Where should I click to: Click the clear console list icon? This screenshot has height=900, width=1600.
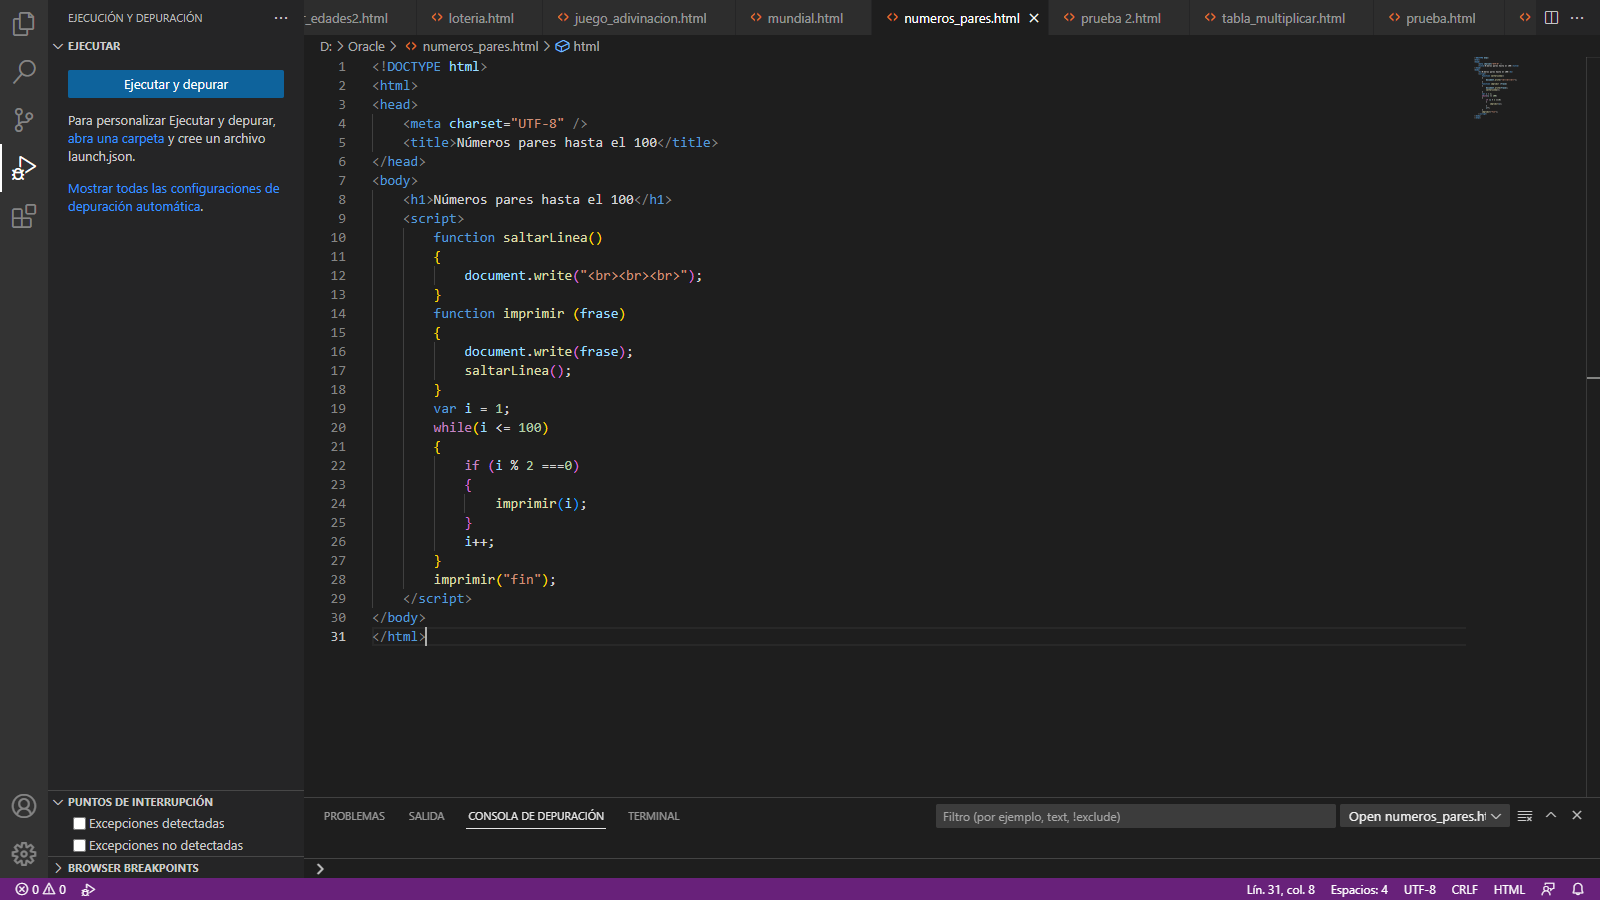1525,816
